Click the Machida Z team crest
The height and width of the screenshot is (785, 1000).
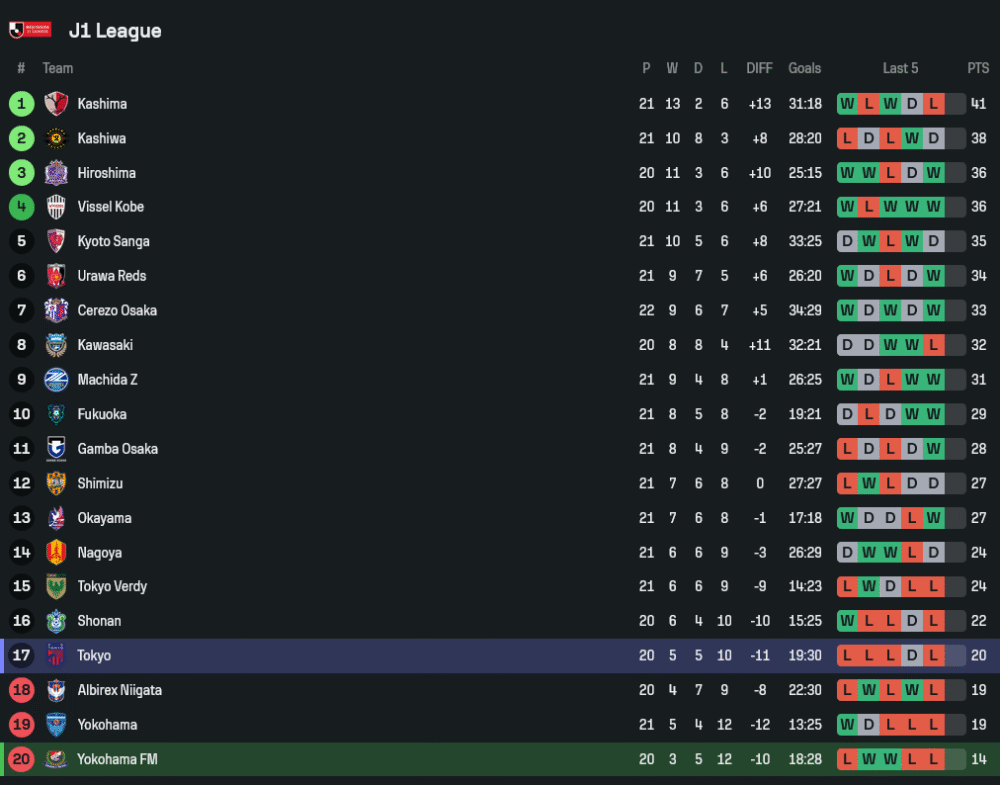56,379
